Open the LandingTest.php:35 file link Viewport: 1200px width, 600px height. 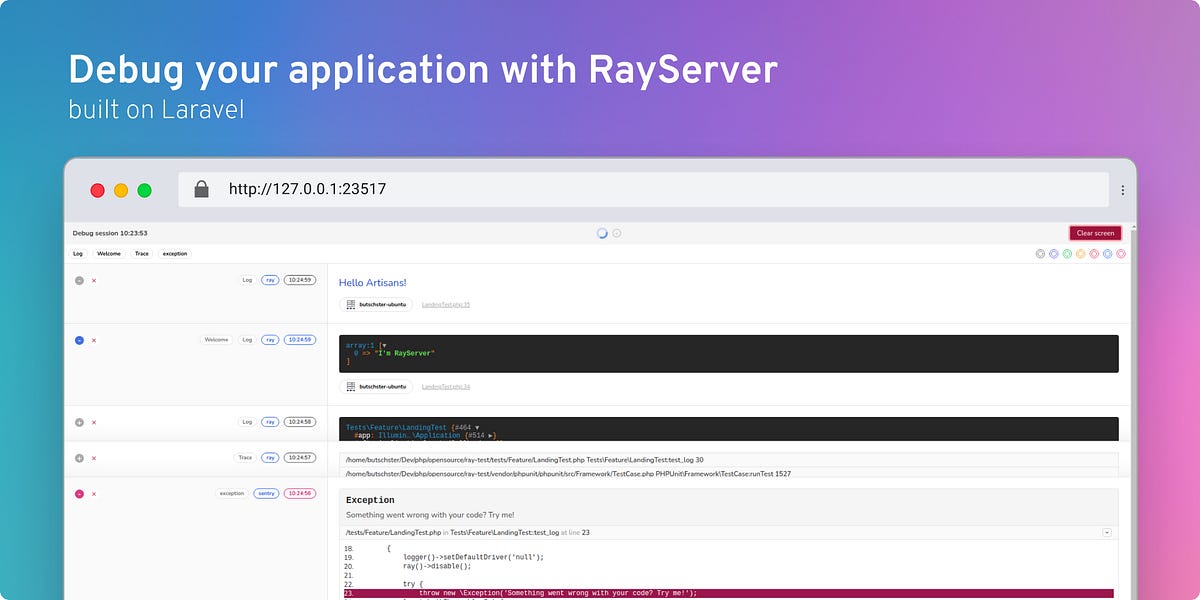pos(446,304)
